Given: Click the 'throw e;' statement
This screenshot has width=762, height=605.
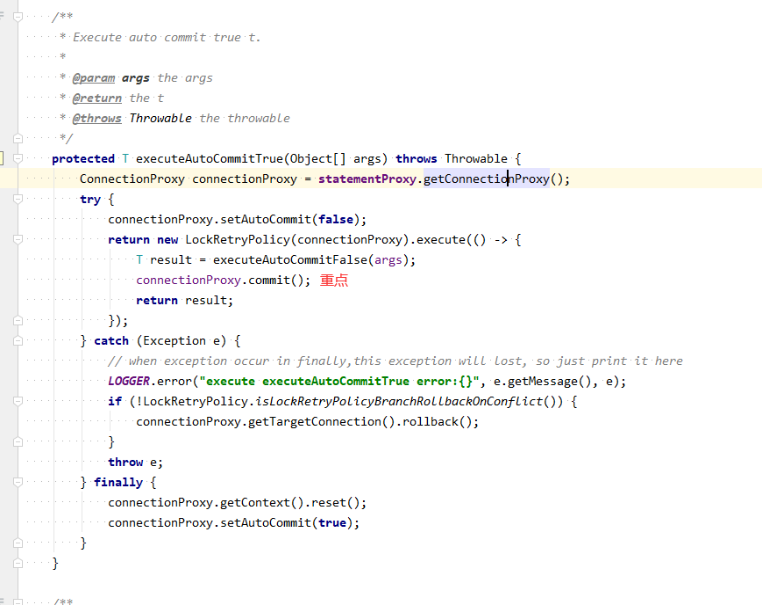Looking at the screenshot, I should pos(136,462).
